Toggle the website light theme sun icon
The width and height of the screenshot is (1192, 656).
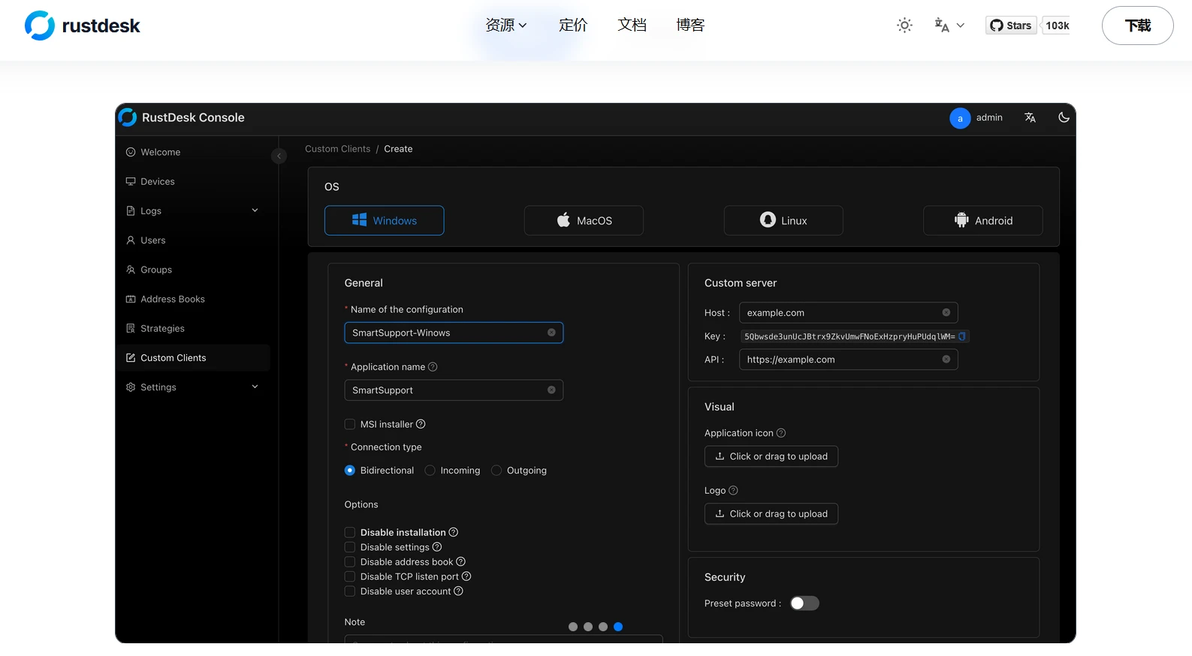coord(904,25)
